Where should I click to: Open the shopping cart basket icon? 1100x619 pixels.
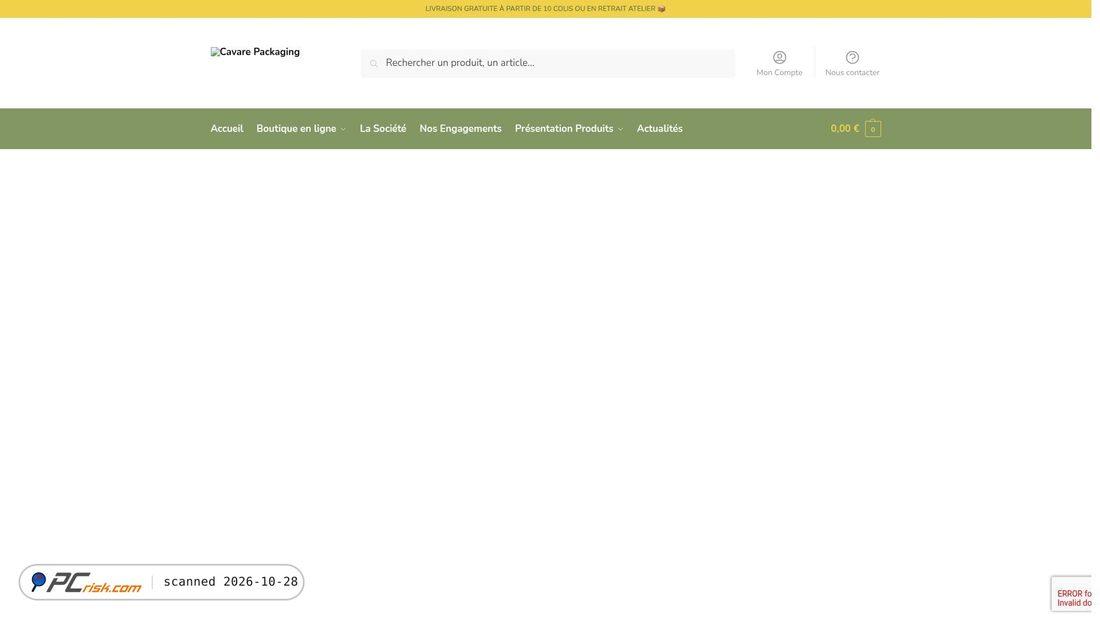tap(873, 128)
